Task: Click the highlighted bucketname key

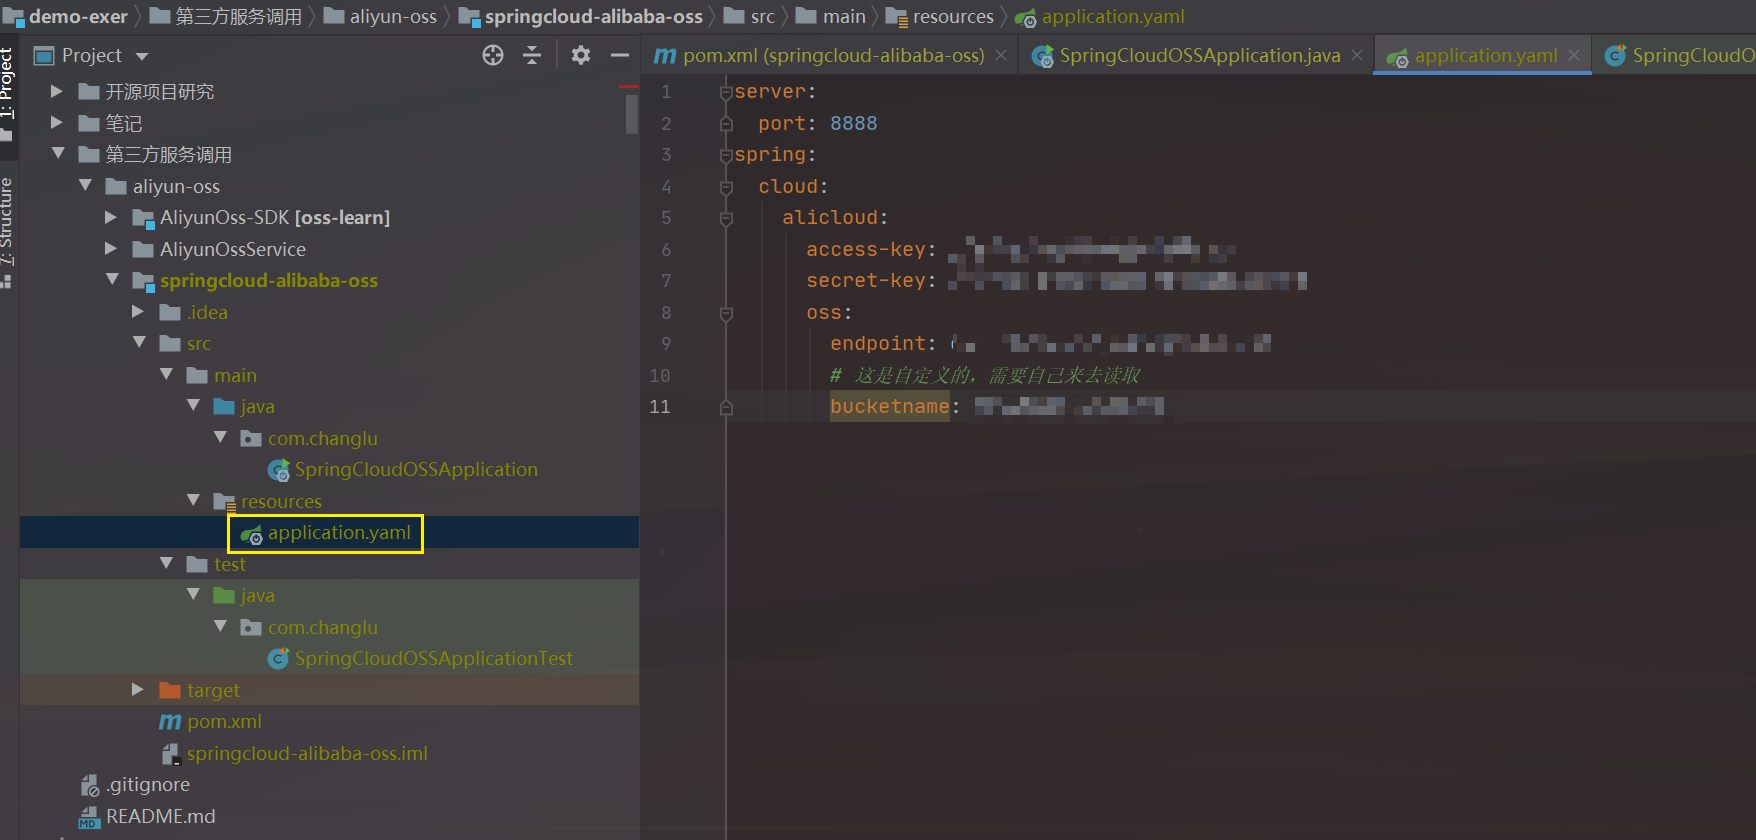Action: pos(889,407)
